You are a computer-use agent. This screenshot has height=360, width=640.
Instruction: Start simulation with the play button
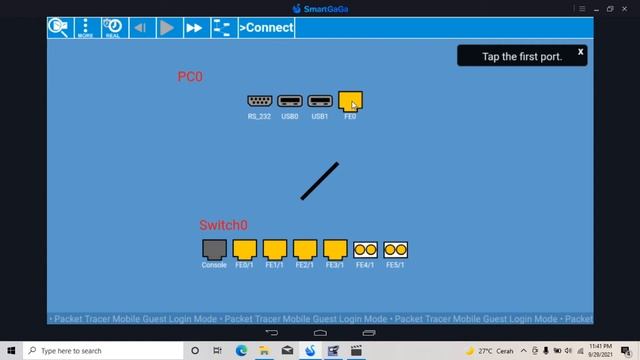167,28
